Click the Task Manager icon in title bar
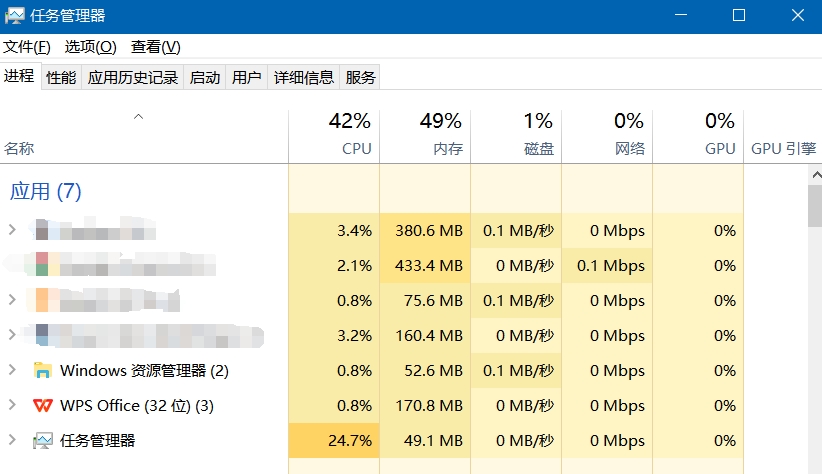Screen dimensions: 822x474 click(x=14, y=16)
